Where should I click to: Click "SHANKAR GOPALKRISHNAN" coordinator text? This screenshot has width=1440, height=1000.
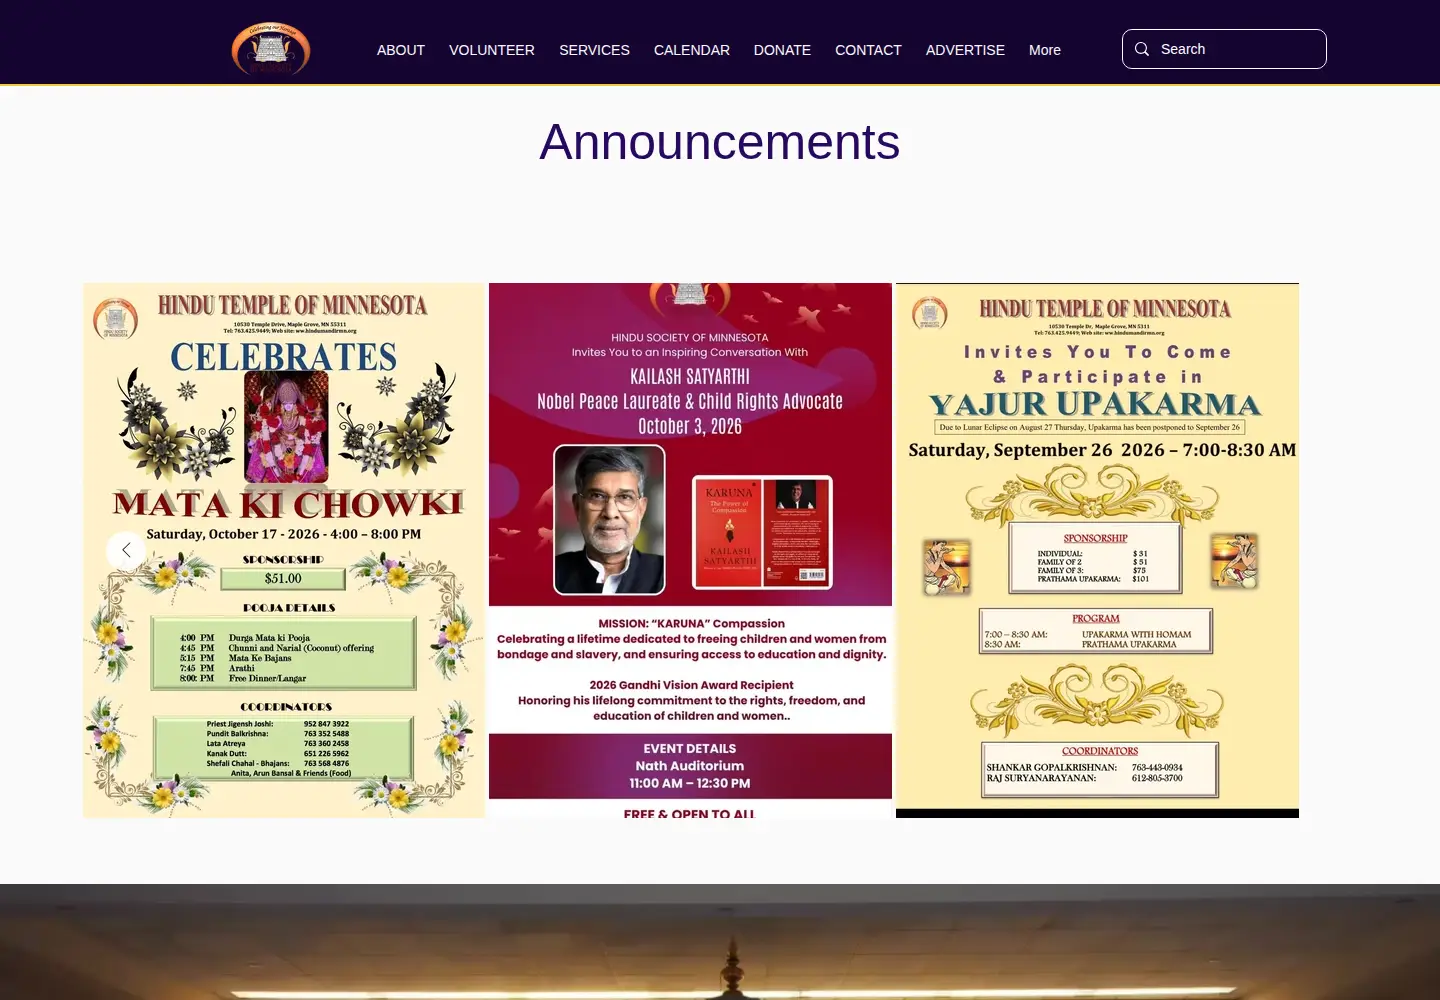click(x=1052, y=768)
